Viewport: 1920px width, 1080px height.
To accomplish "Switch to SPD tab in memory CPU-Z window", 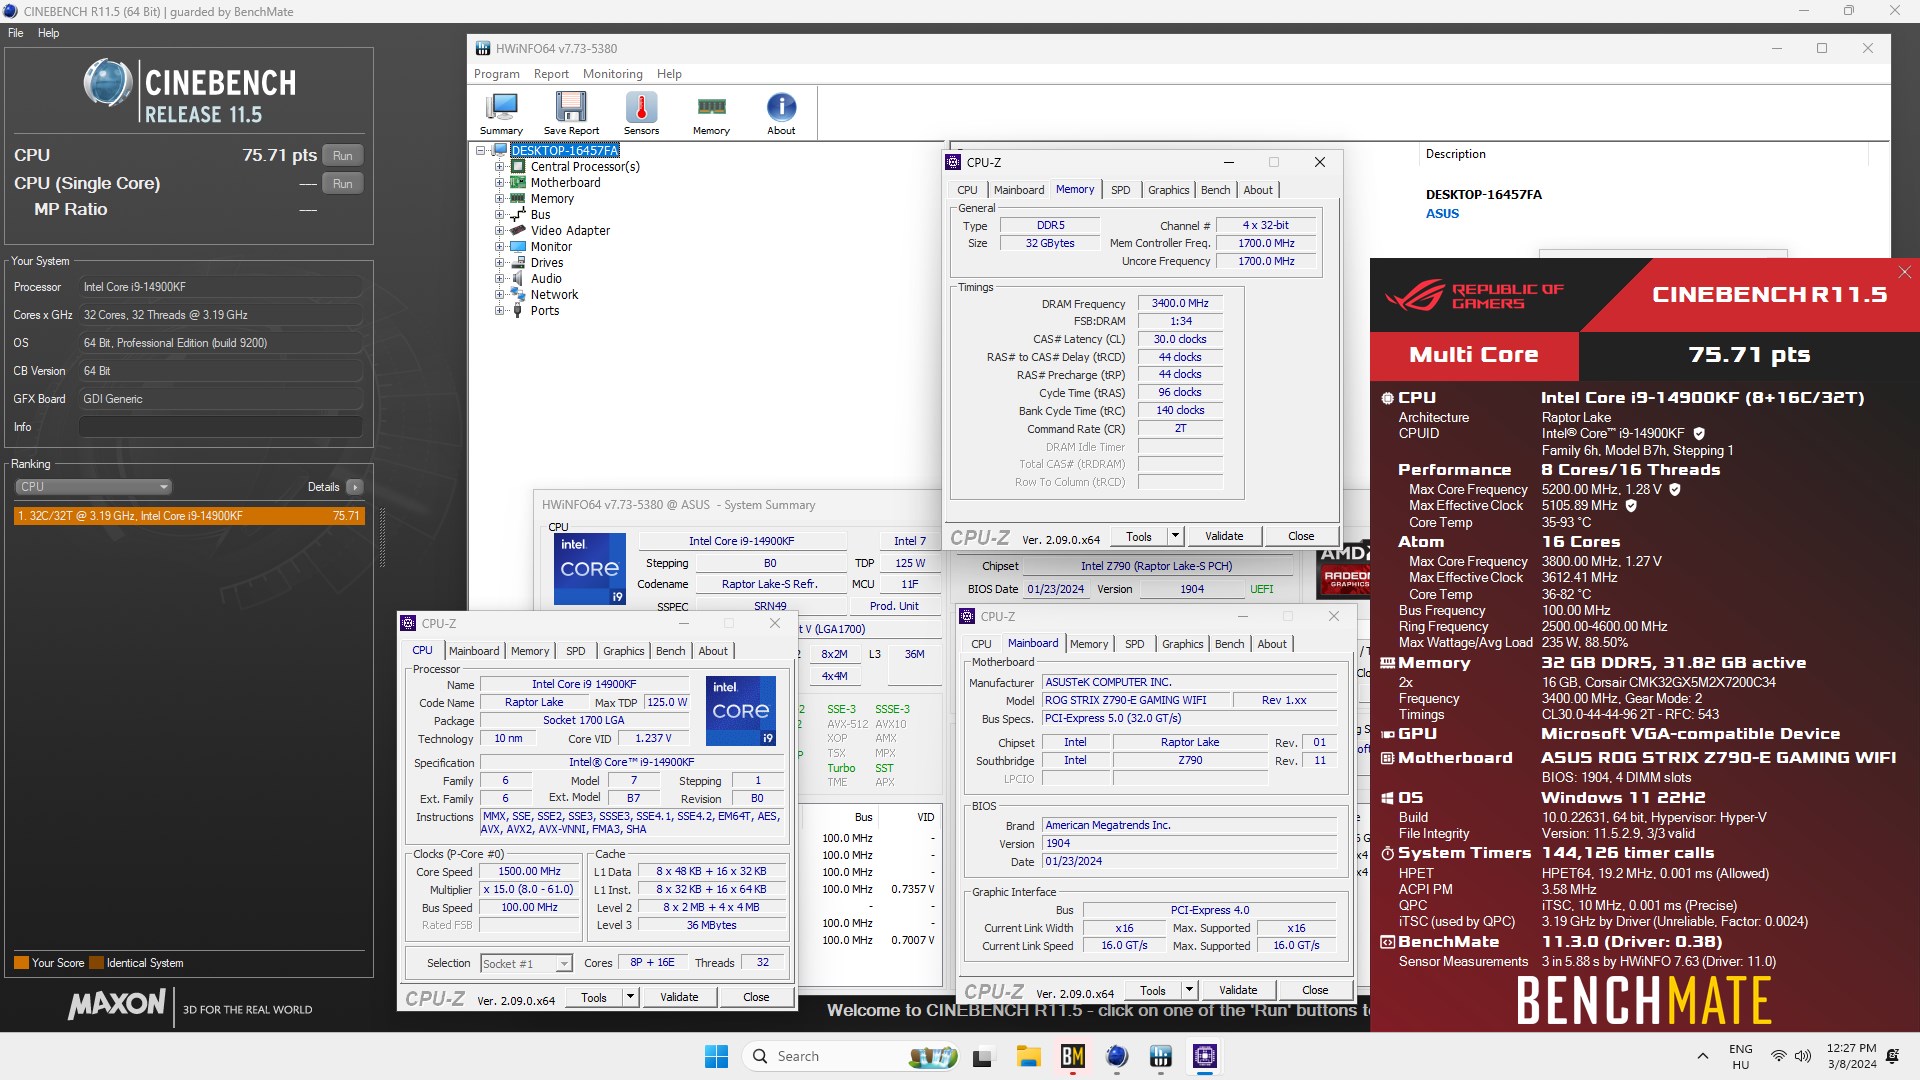I will [1121, 190].
